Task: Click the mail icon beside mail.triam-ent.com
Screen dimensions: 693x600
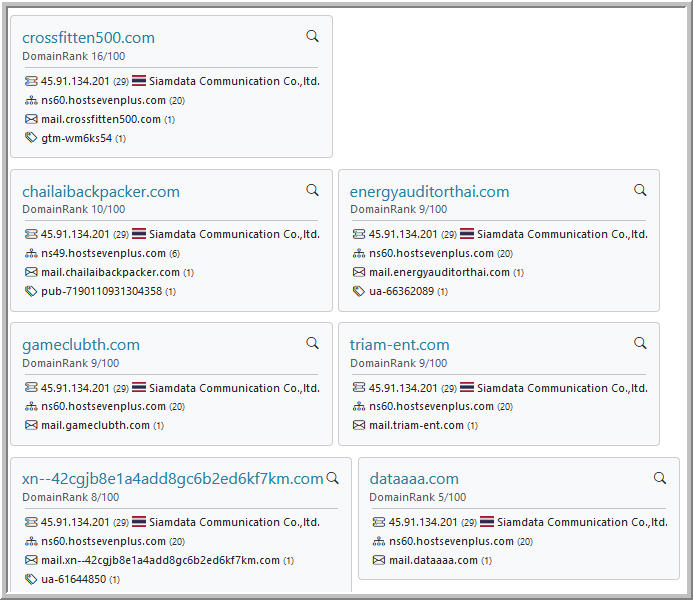Action: pyautogui.click(x=359, y=425)
